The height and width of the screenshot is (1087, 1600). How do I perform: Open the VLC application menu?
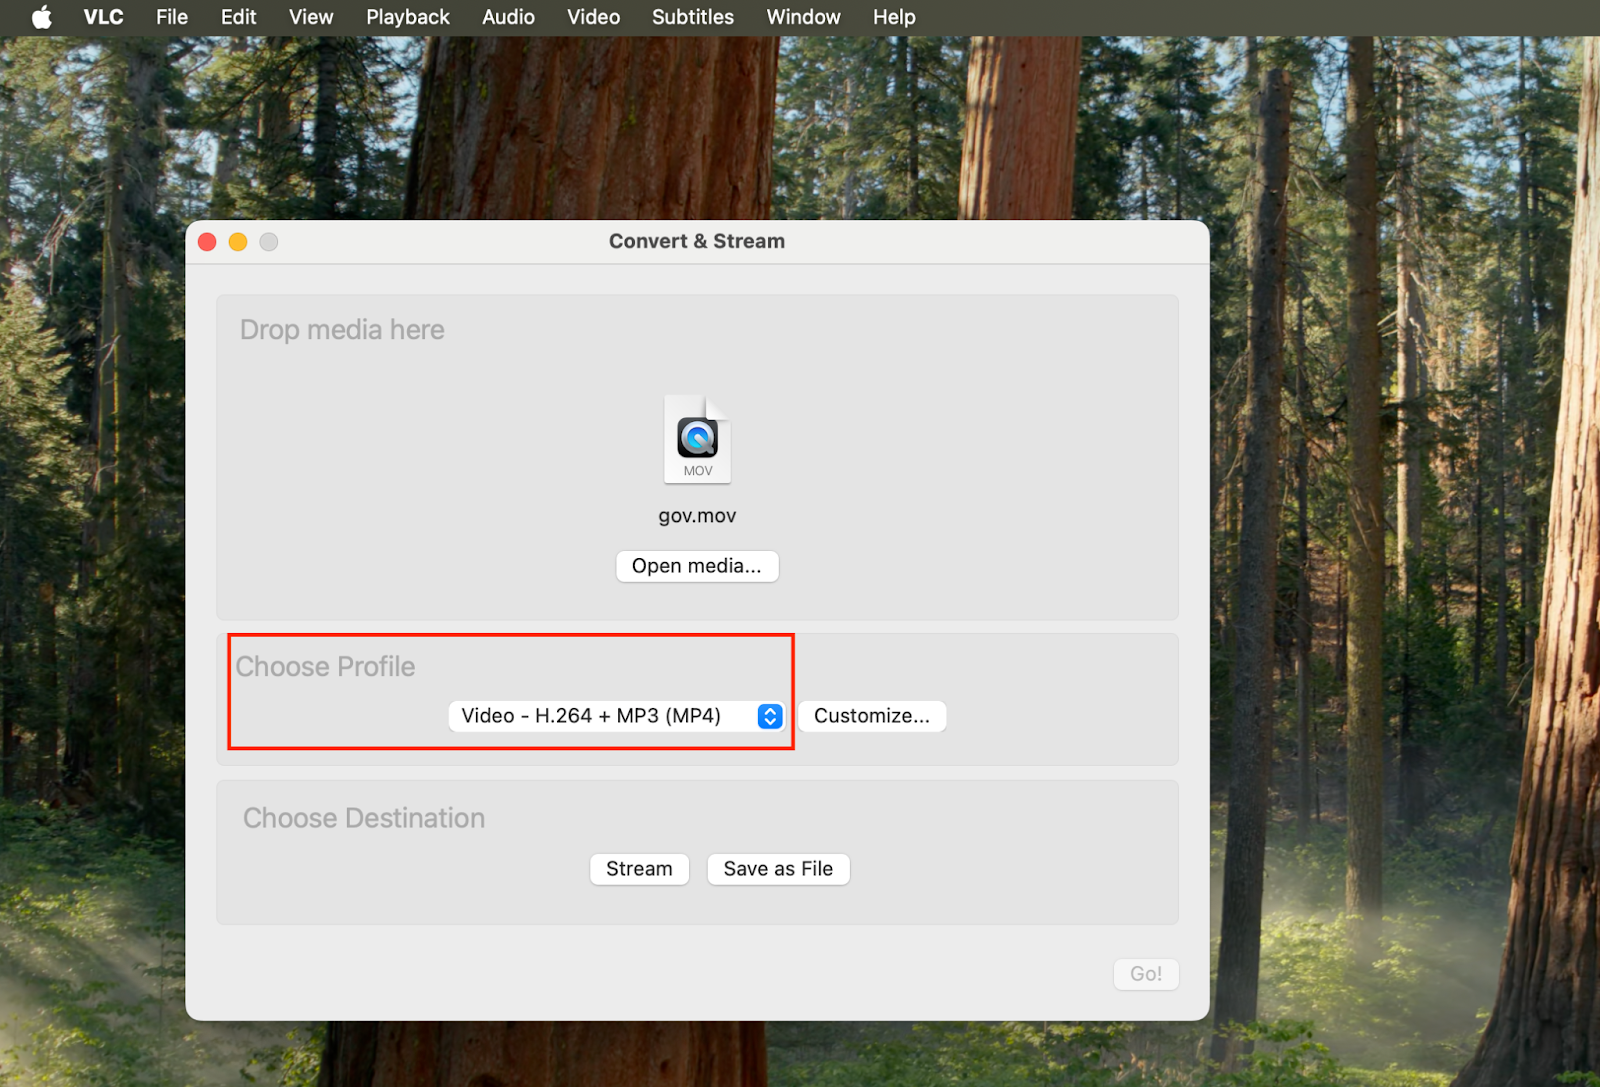point(103,17)
